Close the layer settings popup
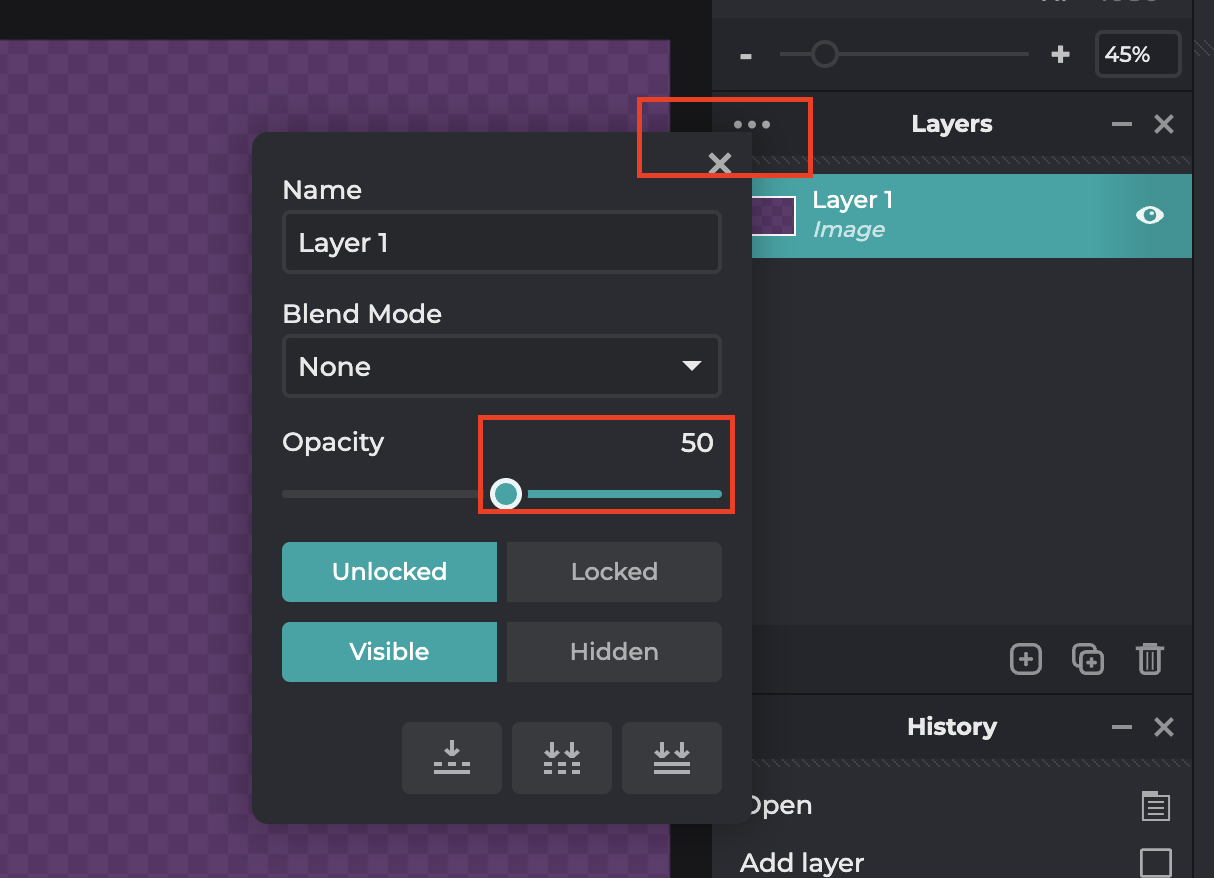Viewport: 1214px width, 878px height. click(720, 163)
